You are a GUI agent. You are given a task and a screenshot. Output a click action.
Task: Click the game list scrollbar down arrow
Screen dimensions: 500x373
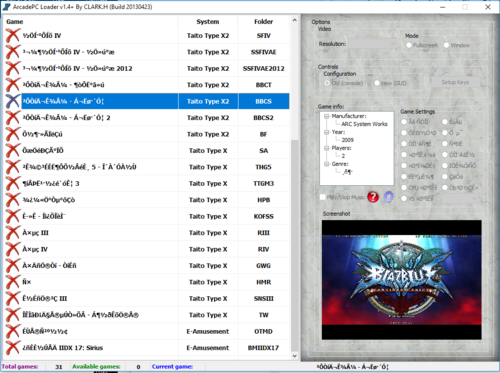295,356
